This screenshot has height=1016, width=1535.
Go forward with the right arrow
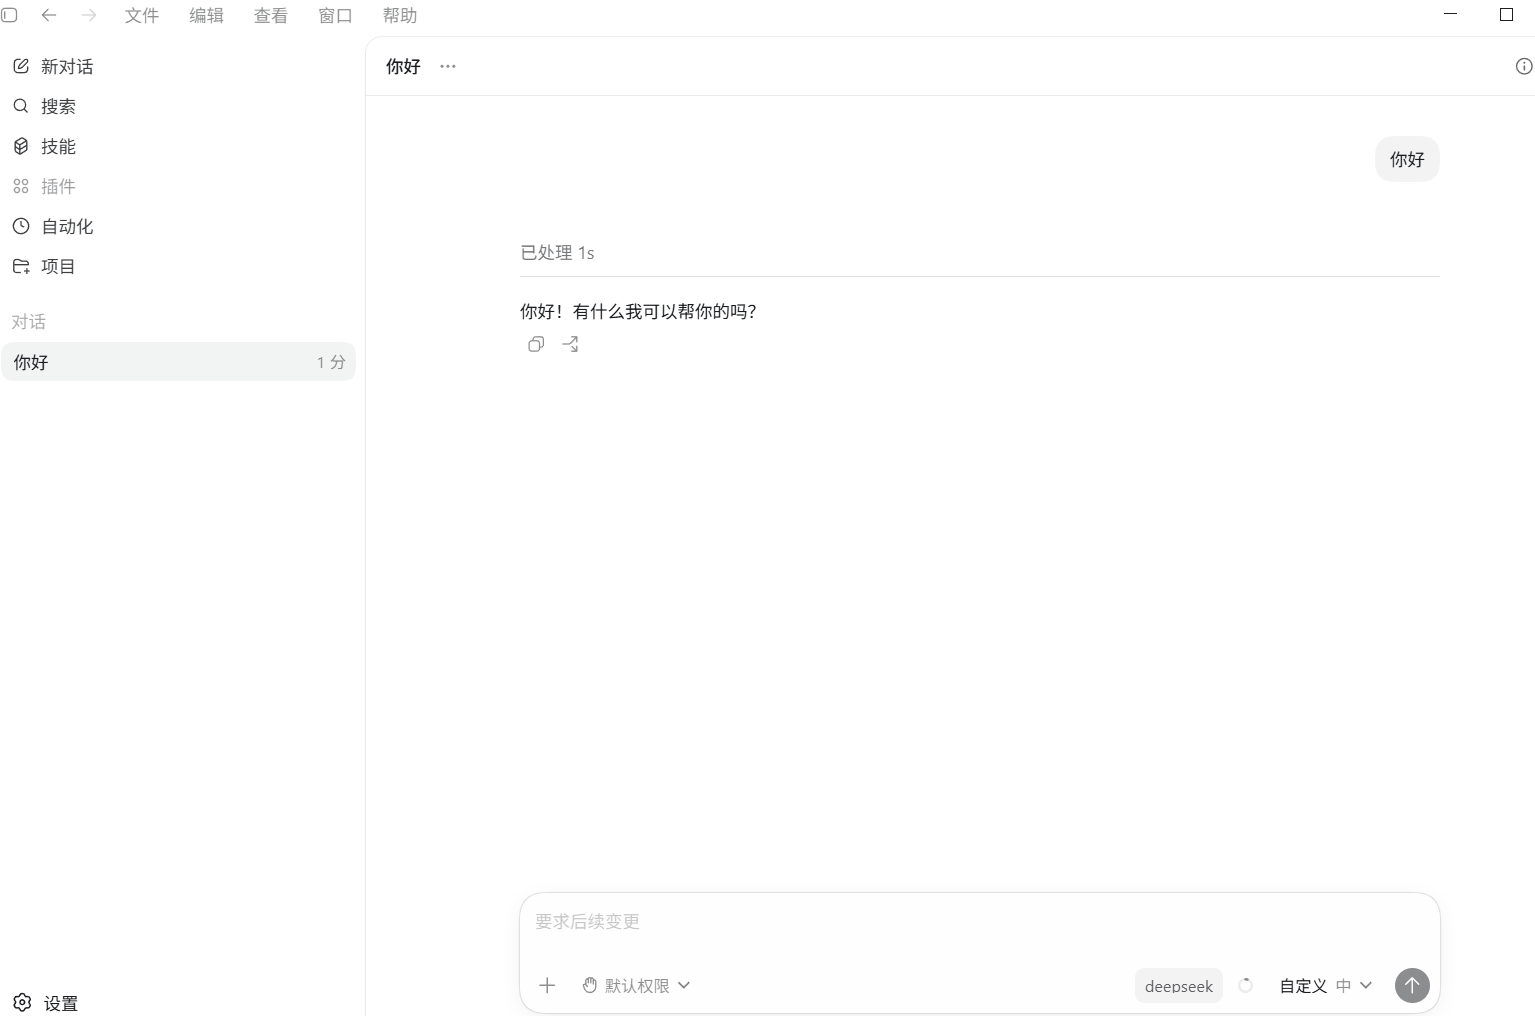(x=89, y=15)
